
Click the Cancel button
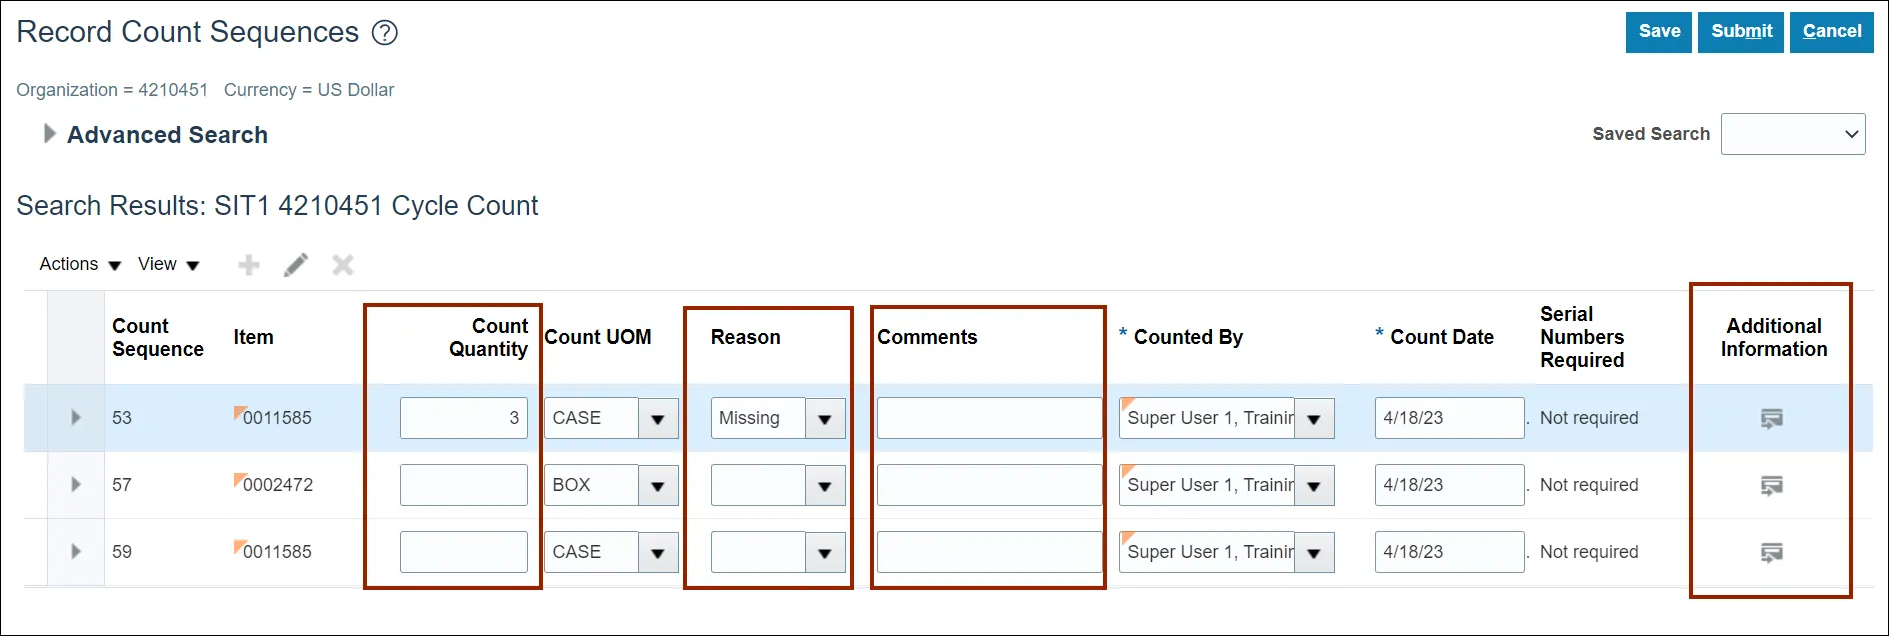pos(1832,32)
